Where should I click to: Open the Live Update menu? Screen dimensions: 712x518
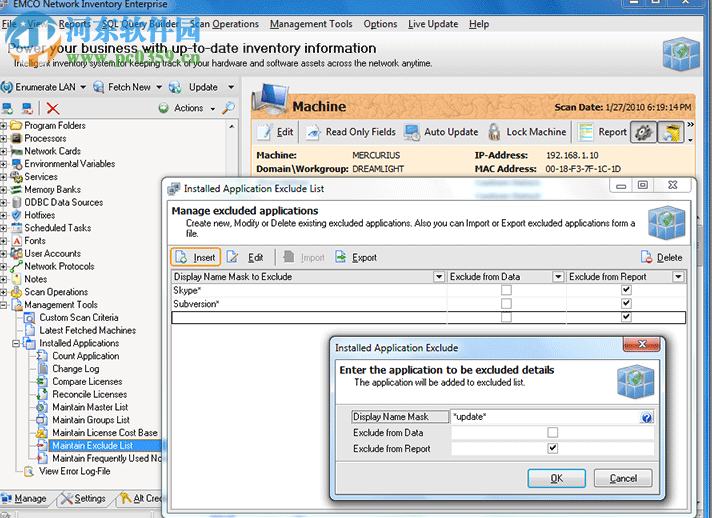(433, 24)
